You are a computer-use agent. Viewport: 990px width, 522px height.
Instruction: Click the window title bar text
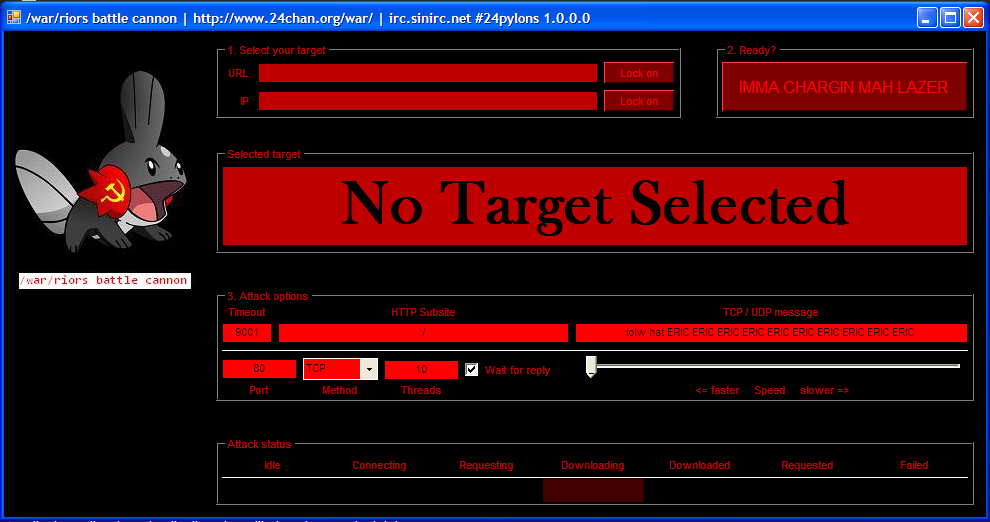308,18
